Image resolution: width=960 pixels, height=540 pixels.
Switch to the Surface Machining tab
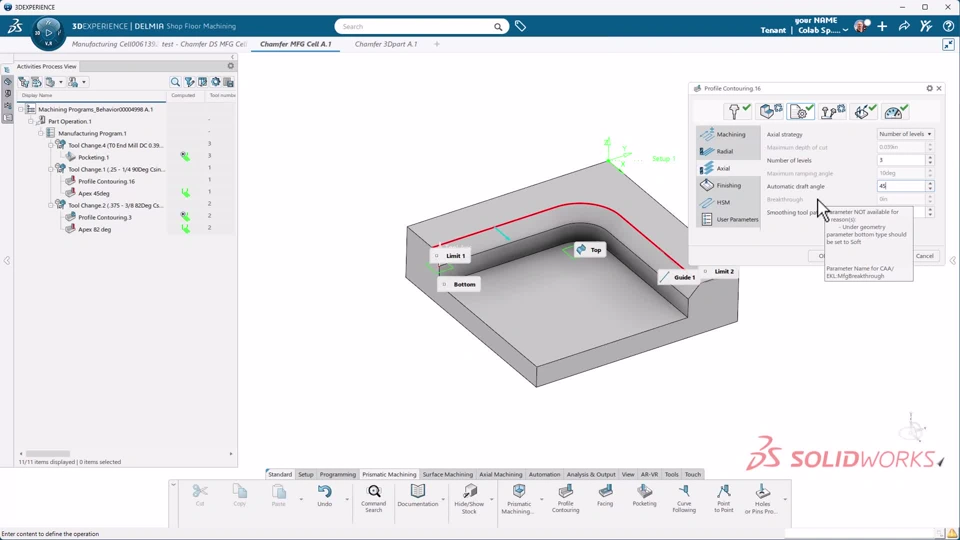click(x=447, y=474)
